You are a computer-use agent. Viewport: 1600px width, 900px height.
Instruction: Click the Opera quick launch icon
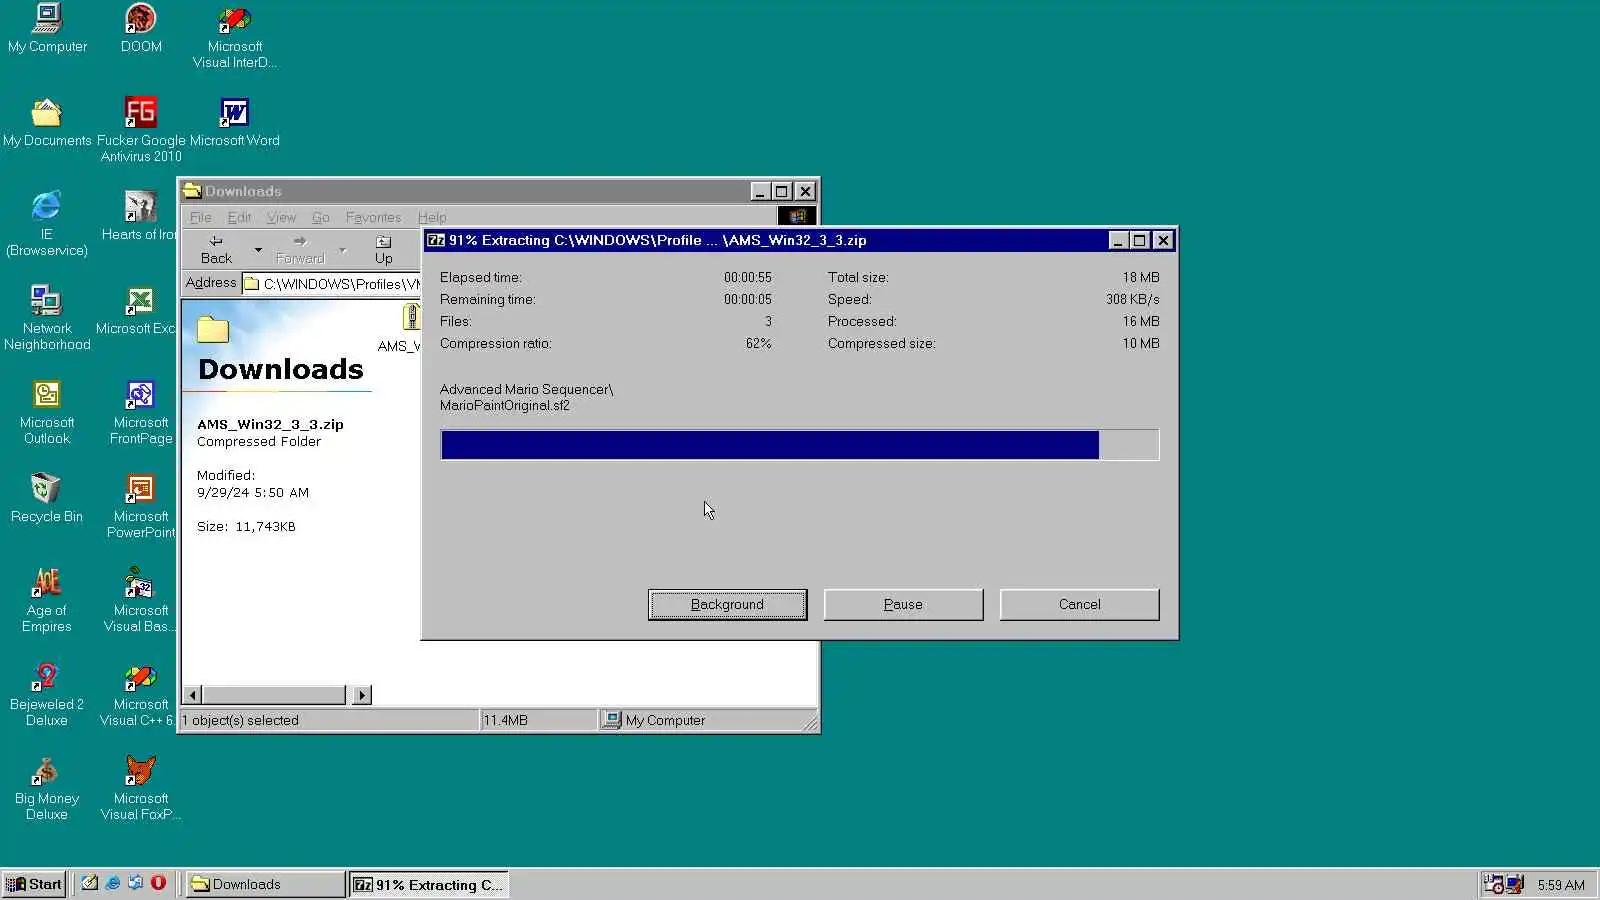coord(158,883)
